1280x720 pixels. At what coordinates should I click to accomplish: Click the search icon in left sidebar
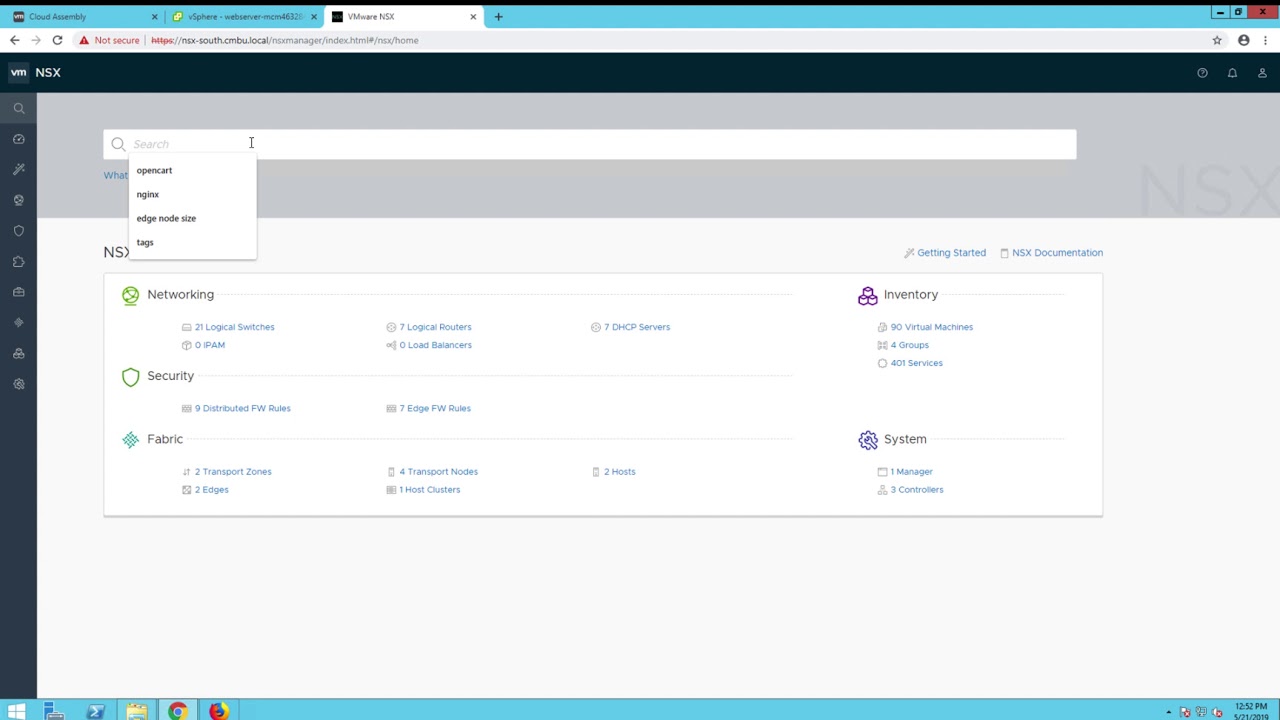[18, 108]
